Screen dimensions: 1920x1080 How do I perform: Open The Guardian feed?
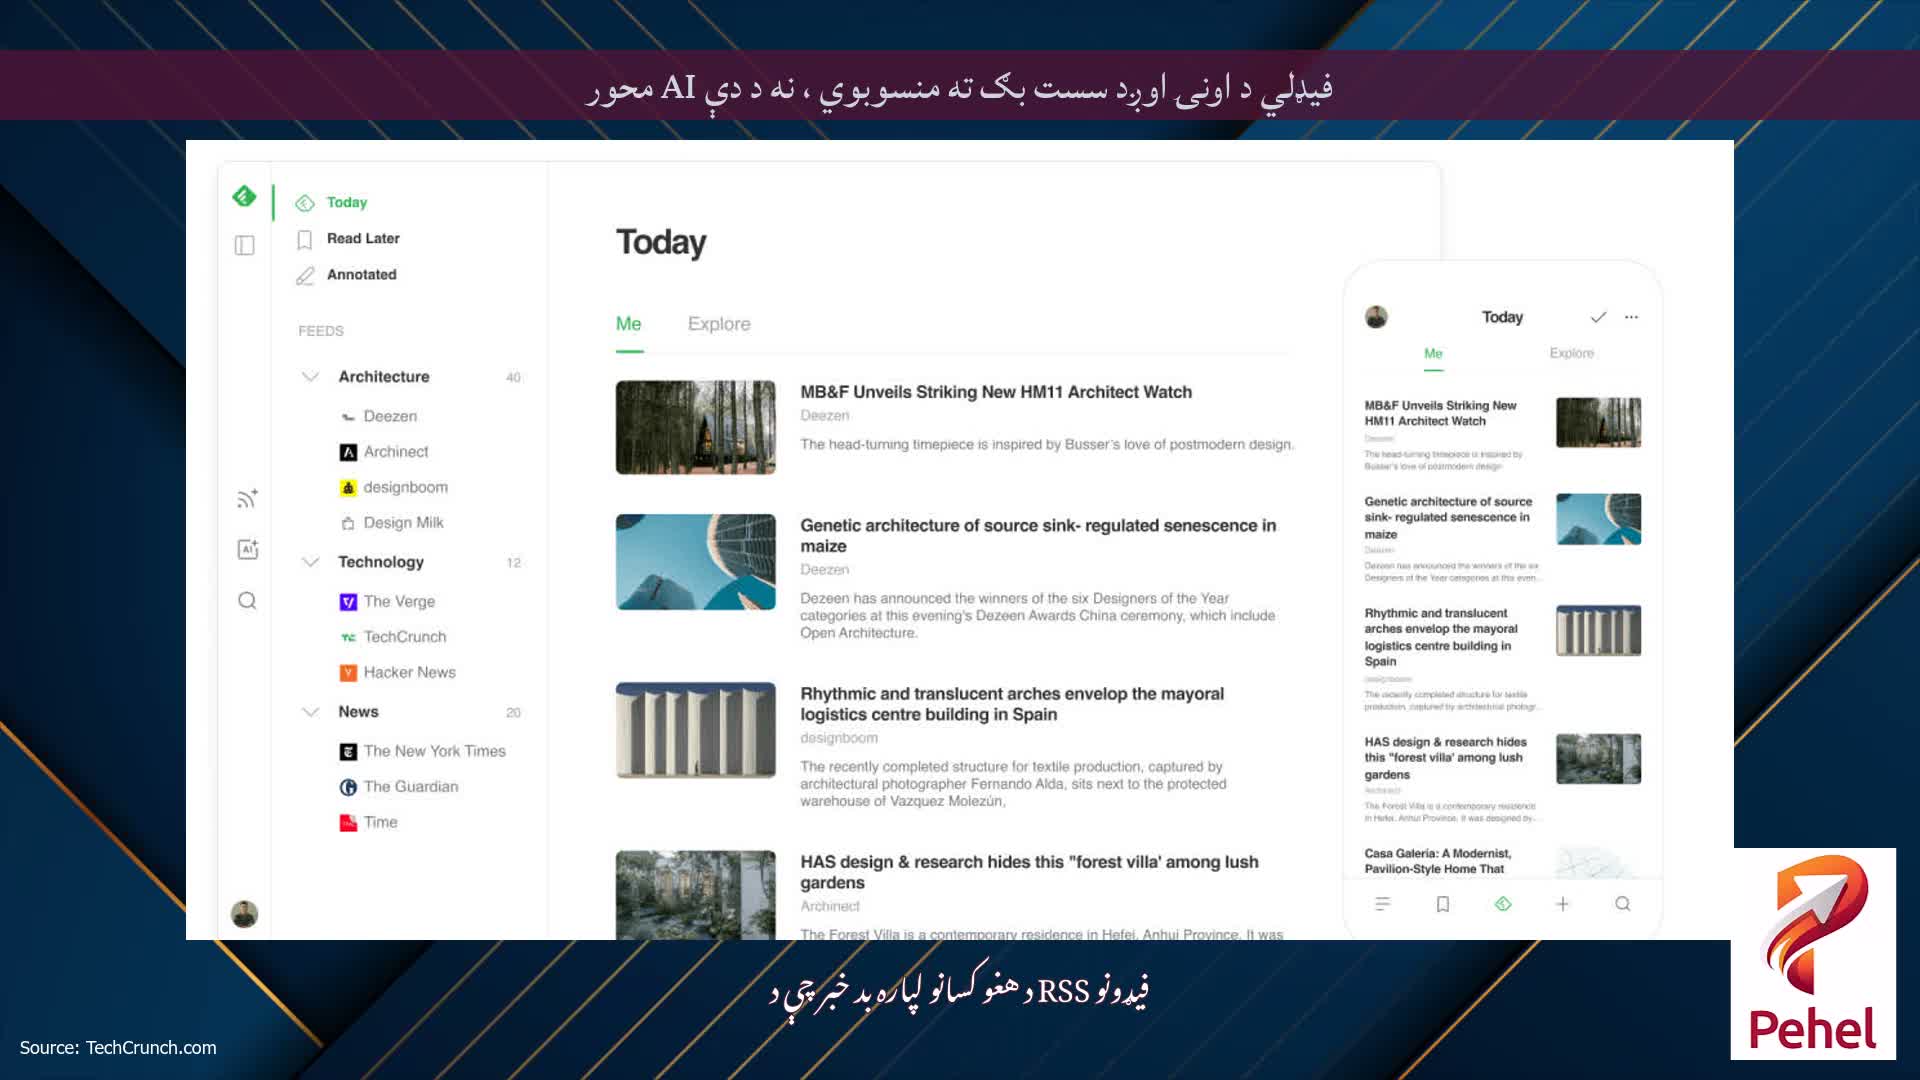click(411, 786)
